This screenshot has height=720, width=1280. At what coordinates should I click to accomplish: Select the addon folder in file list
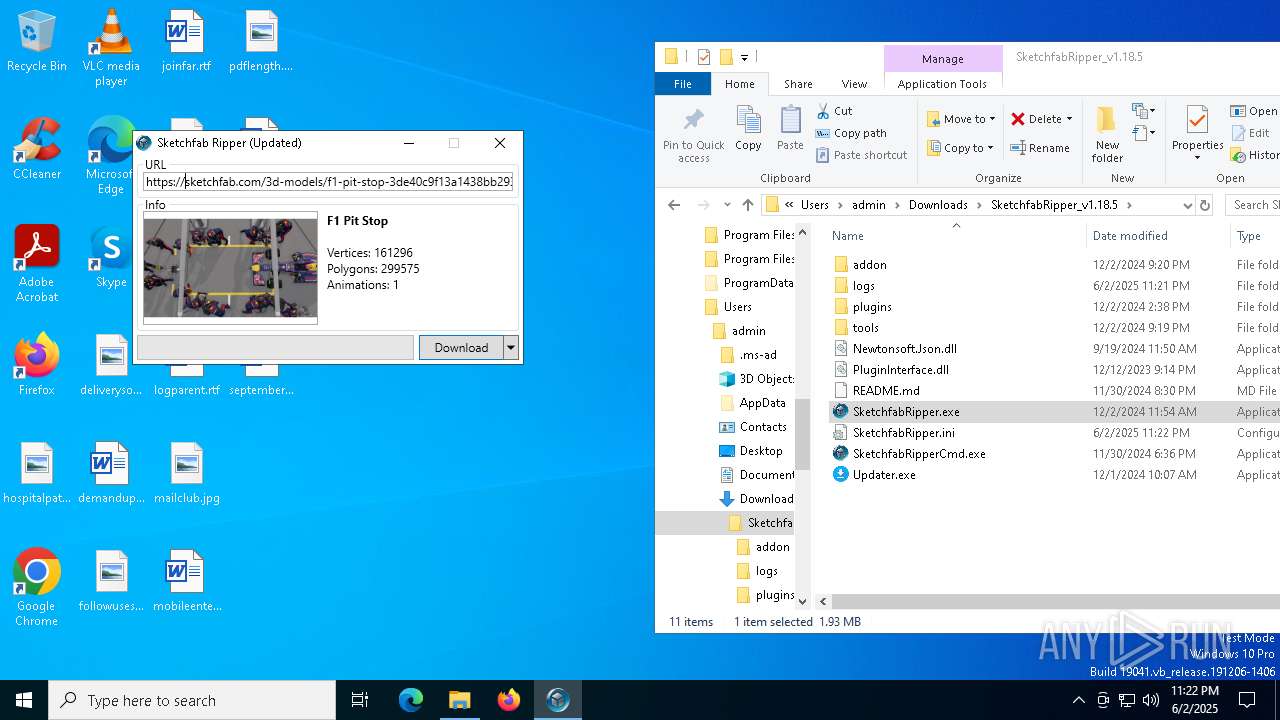coord(869,265)
